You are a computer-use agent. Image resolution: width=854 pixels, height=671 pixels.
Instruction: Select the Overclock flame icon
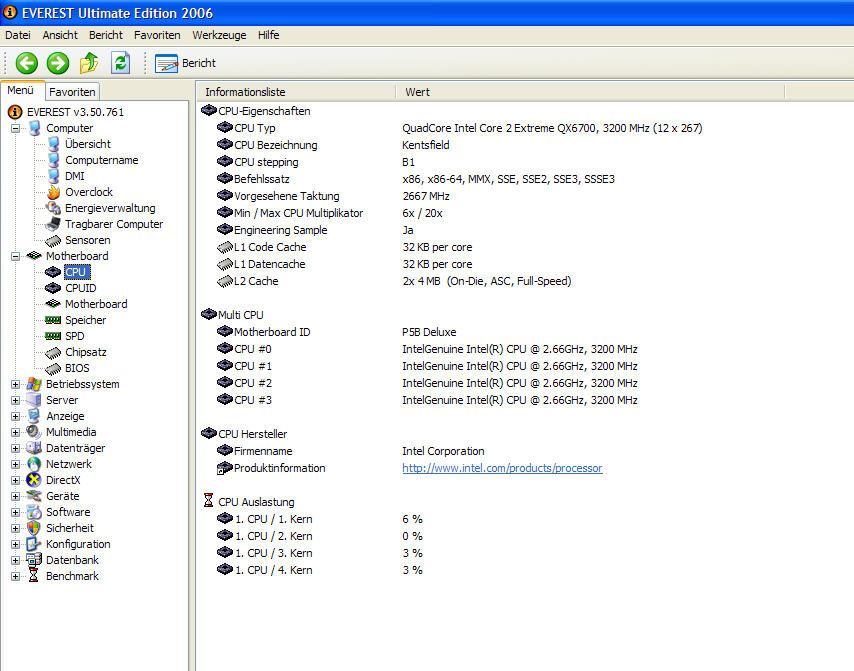(53, 192)
